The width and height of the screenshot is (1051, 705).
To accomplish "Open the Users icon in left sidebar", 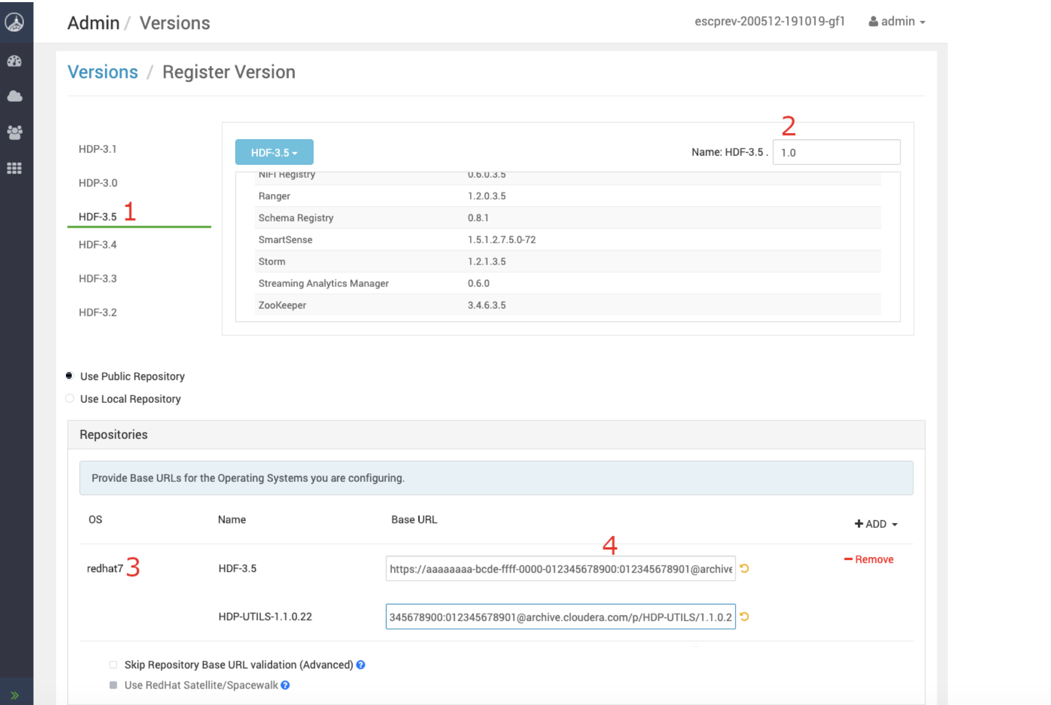I will click(x=15, y=132).
